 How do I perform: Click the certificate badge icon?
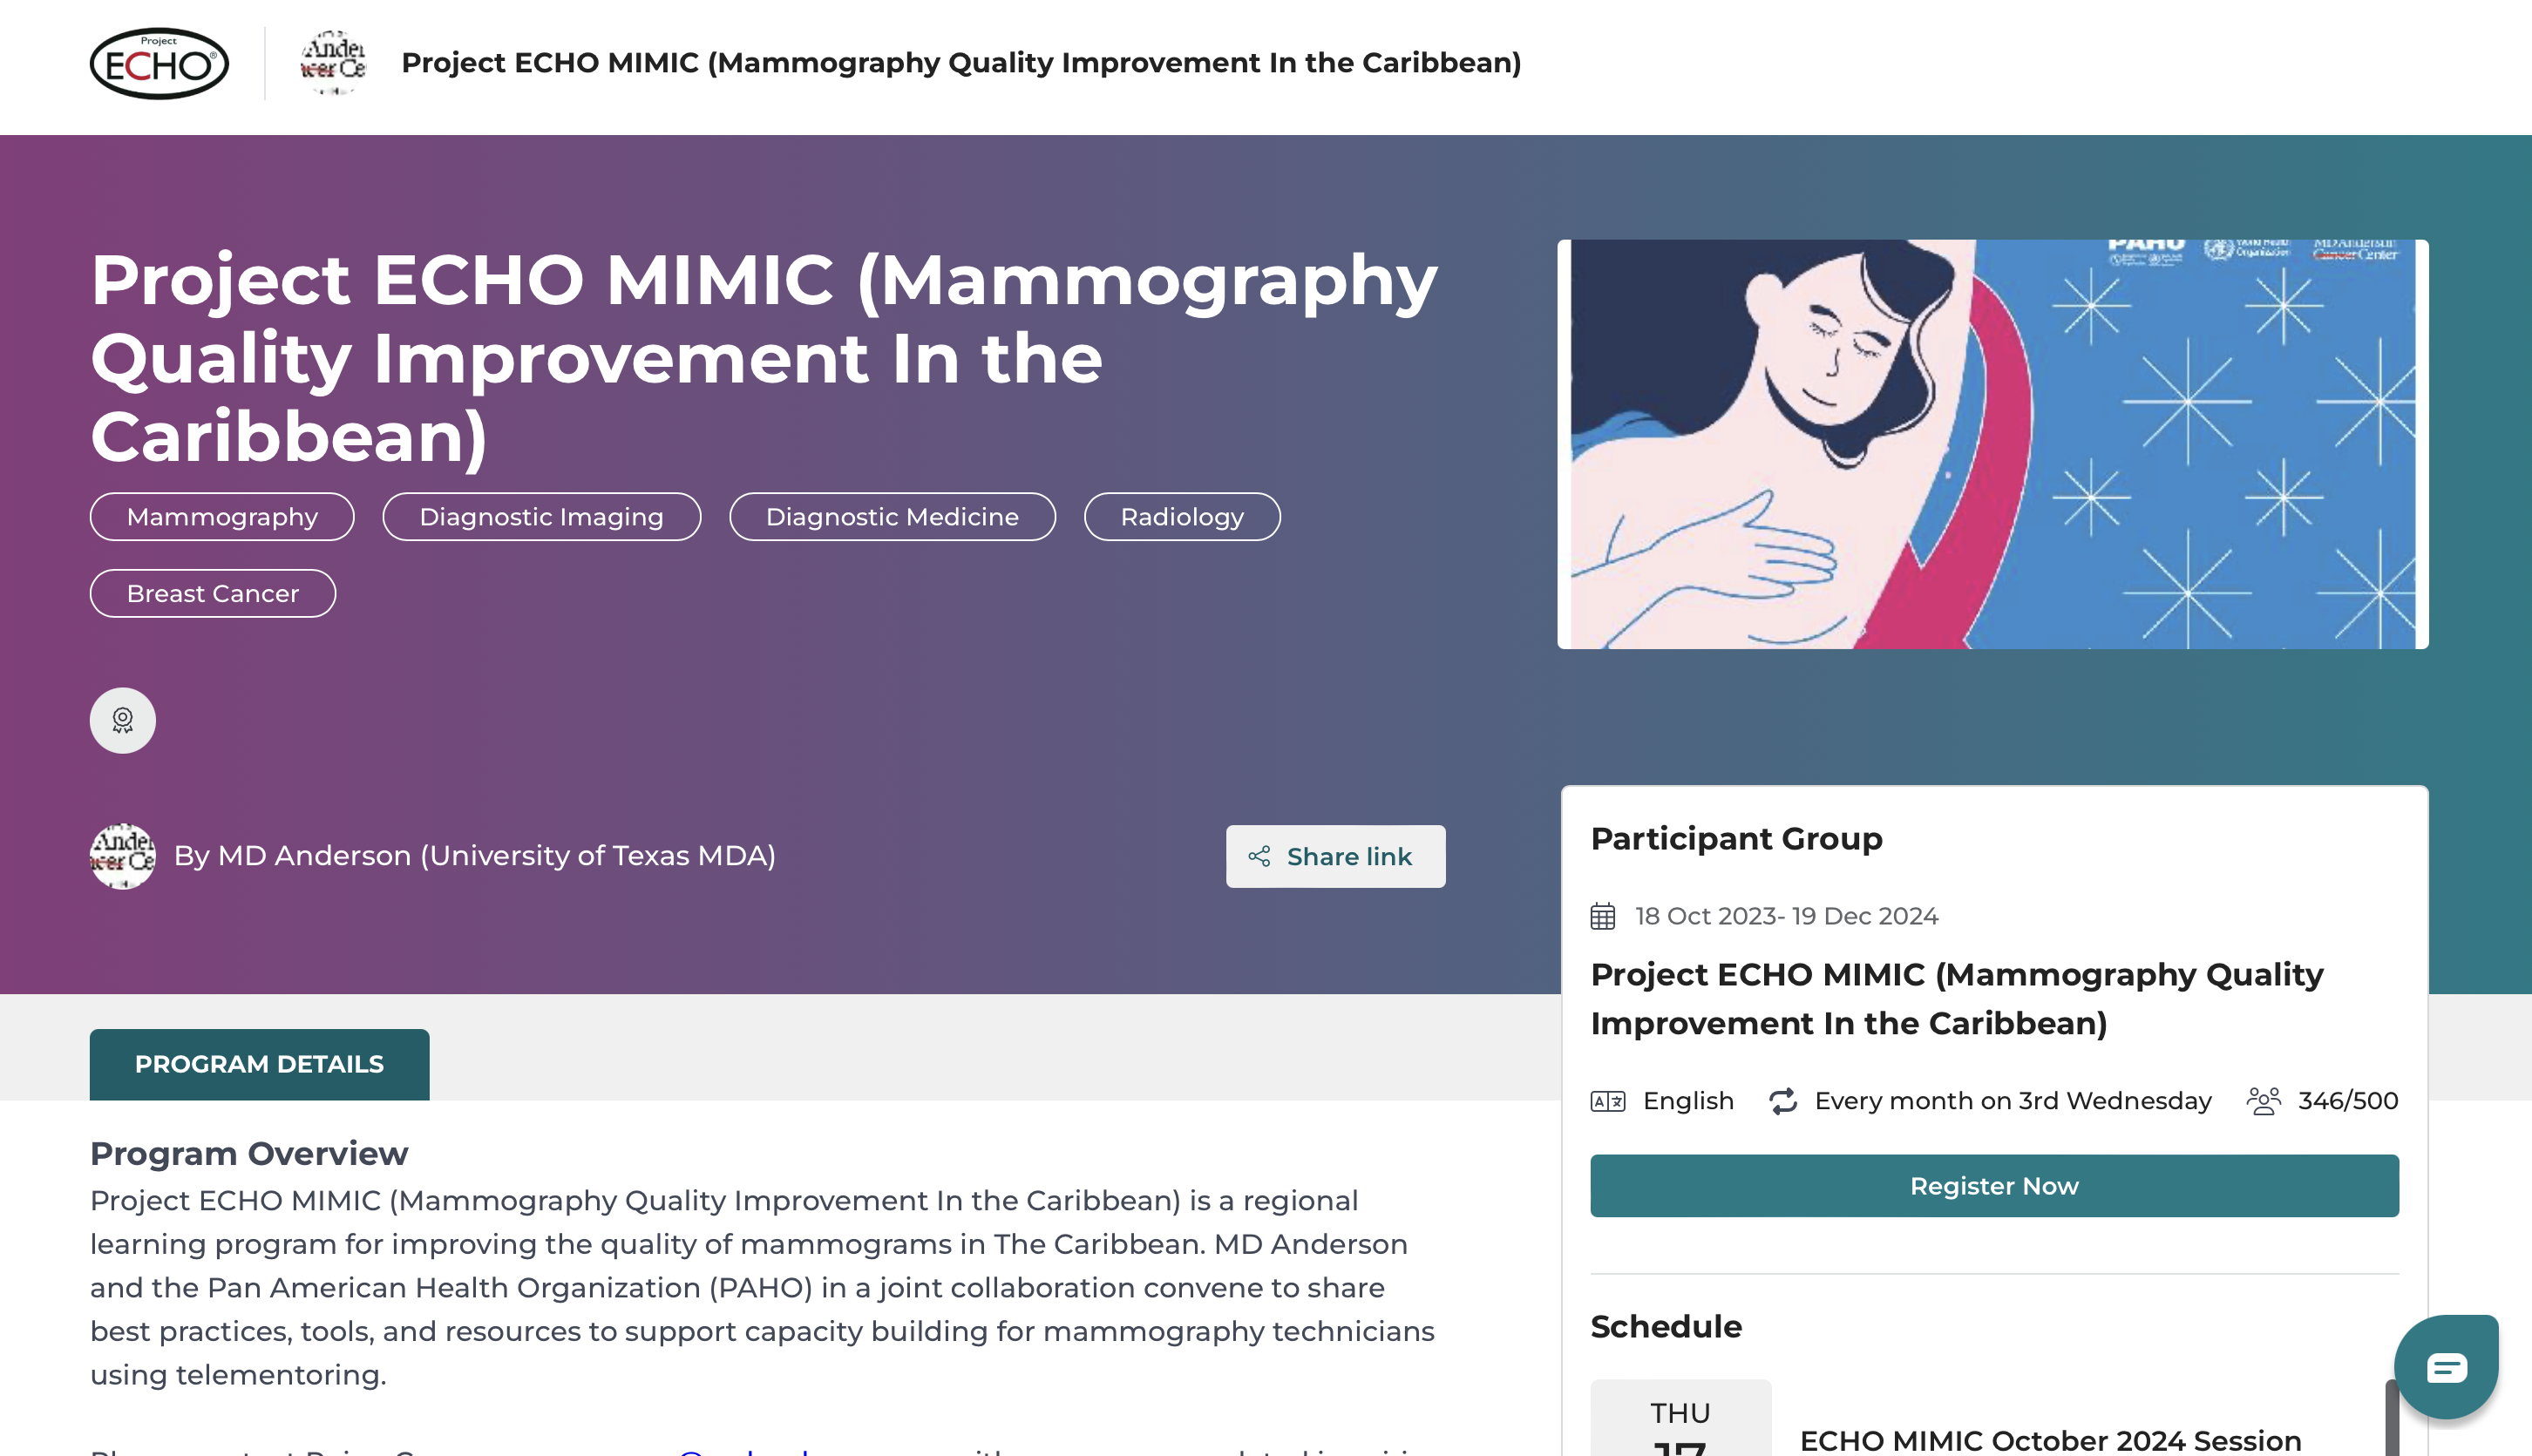click(x=123, y=720)
